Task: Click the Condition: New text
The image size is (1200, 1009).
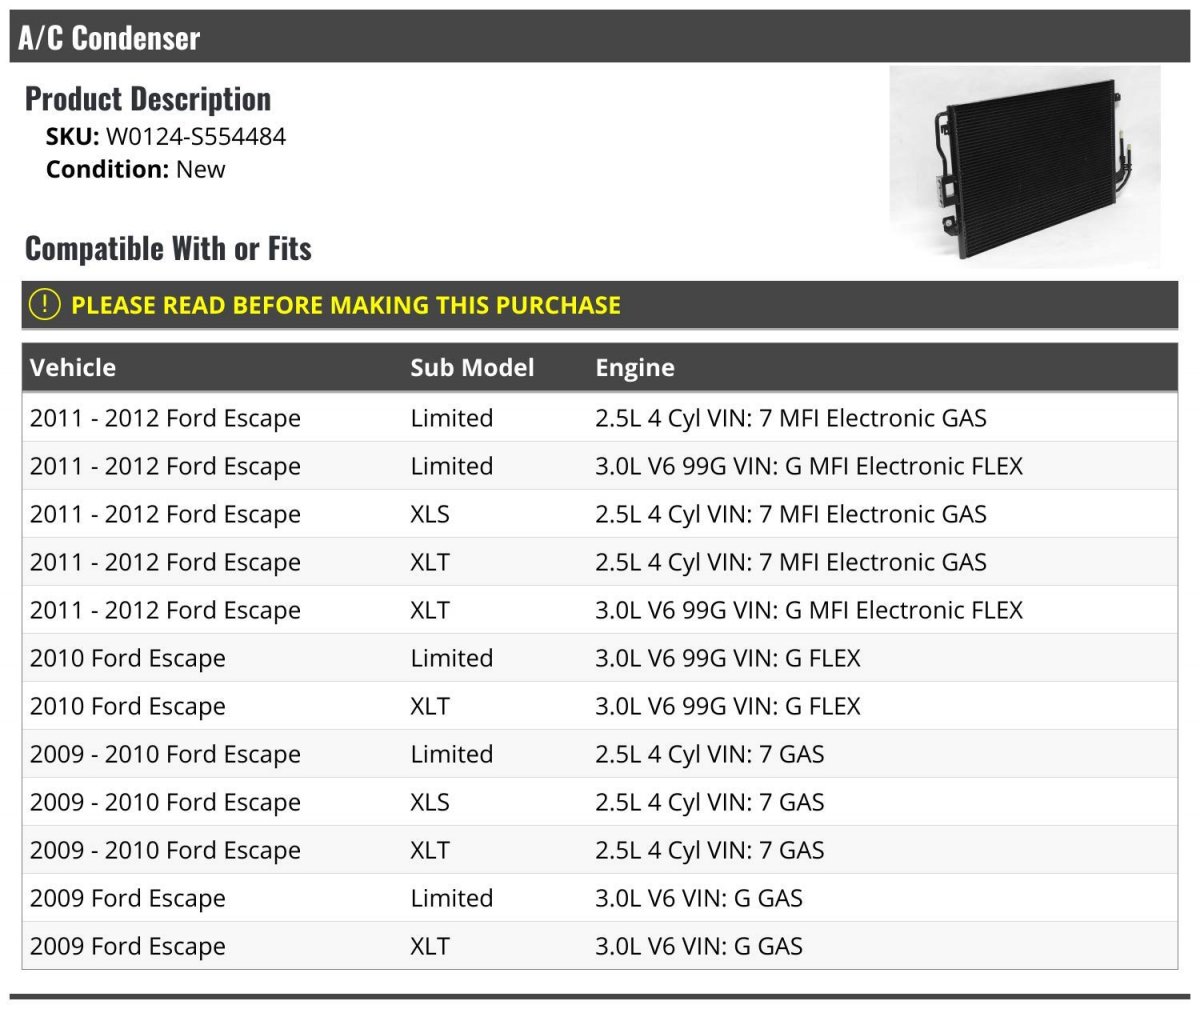Action: [136, 169]
